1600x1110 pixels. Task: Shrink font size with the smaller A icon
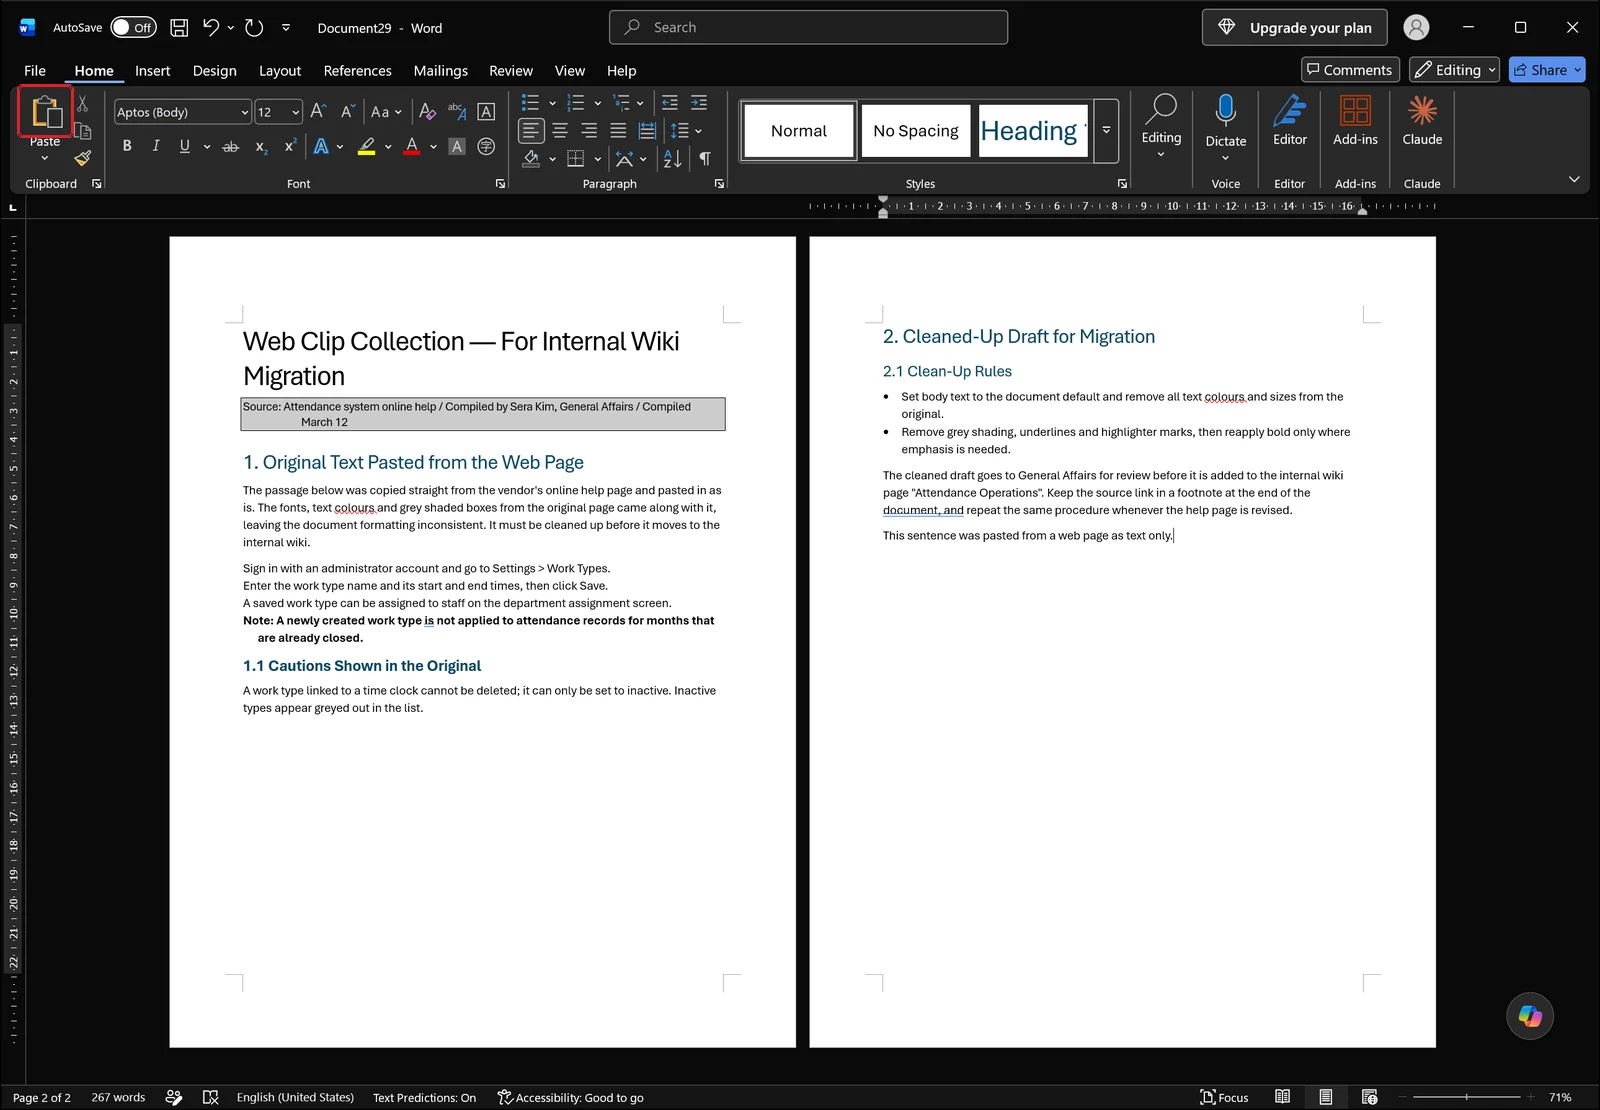point(347,112)
